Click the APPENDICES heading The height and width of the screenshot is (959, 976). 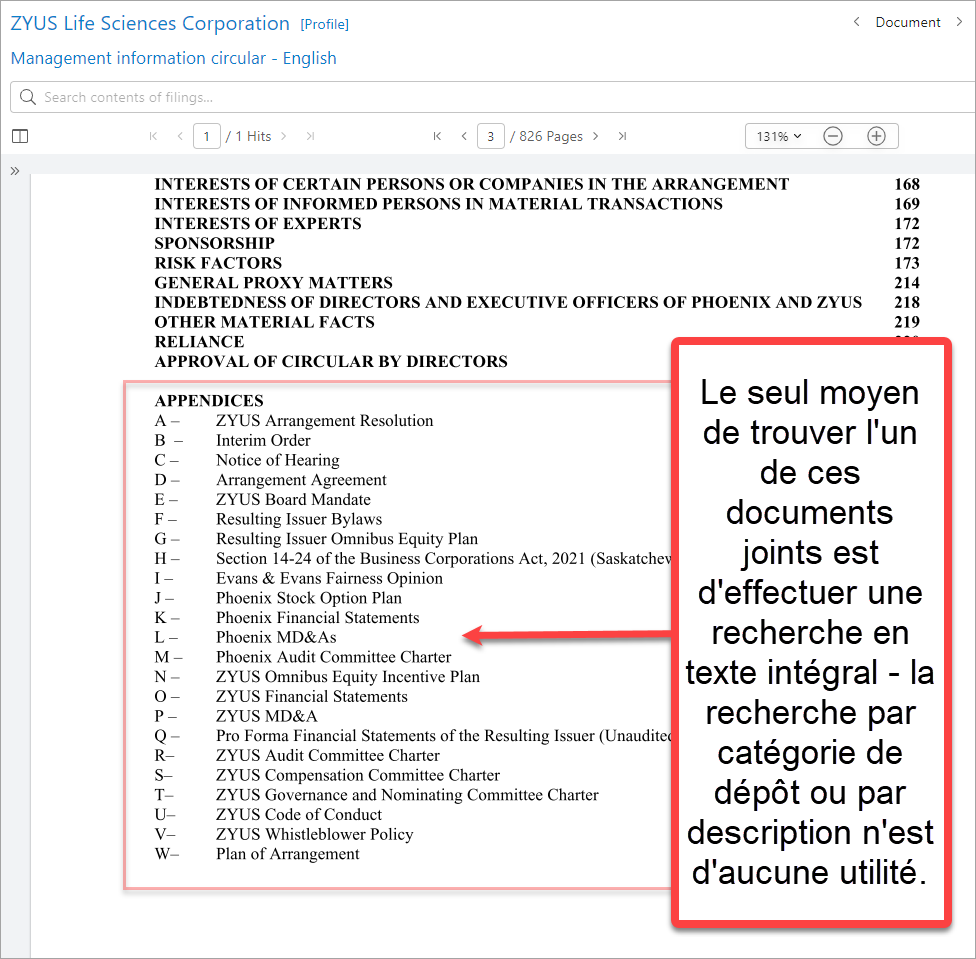click(209, 401)
